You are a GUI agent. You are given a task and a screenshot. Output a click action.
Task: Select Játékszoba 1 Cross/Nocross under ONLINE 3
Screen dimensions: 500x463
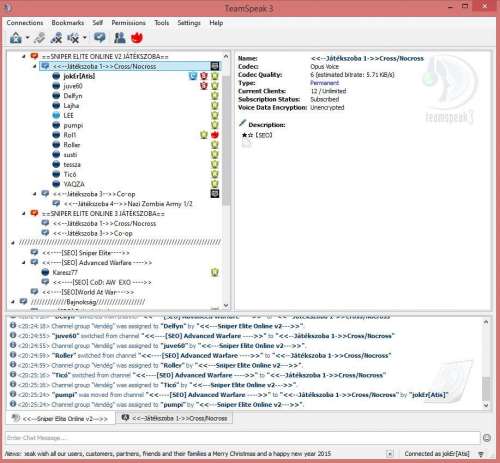coord(104,223)
